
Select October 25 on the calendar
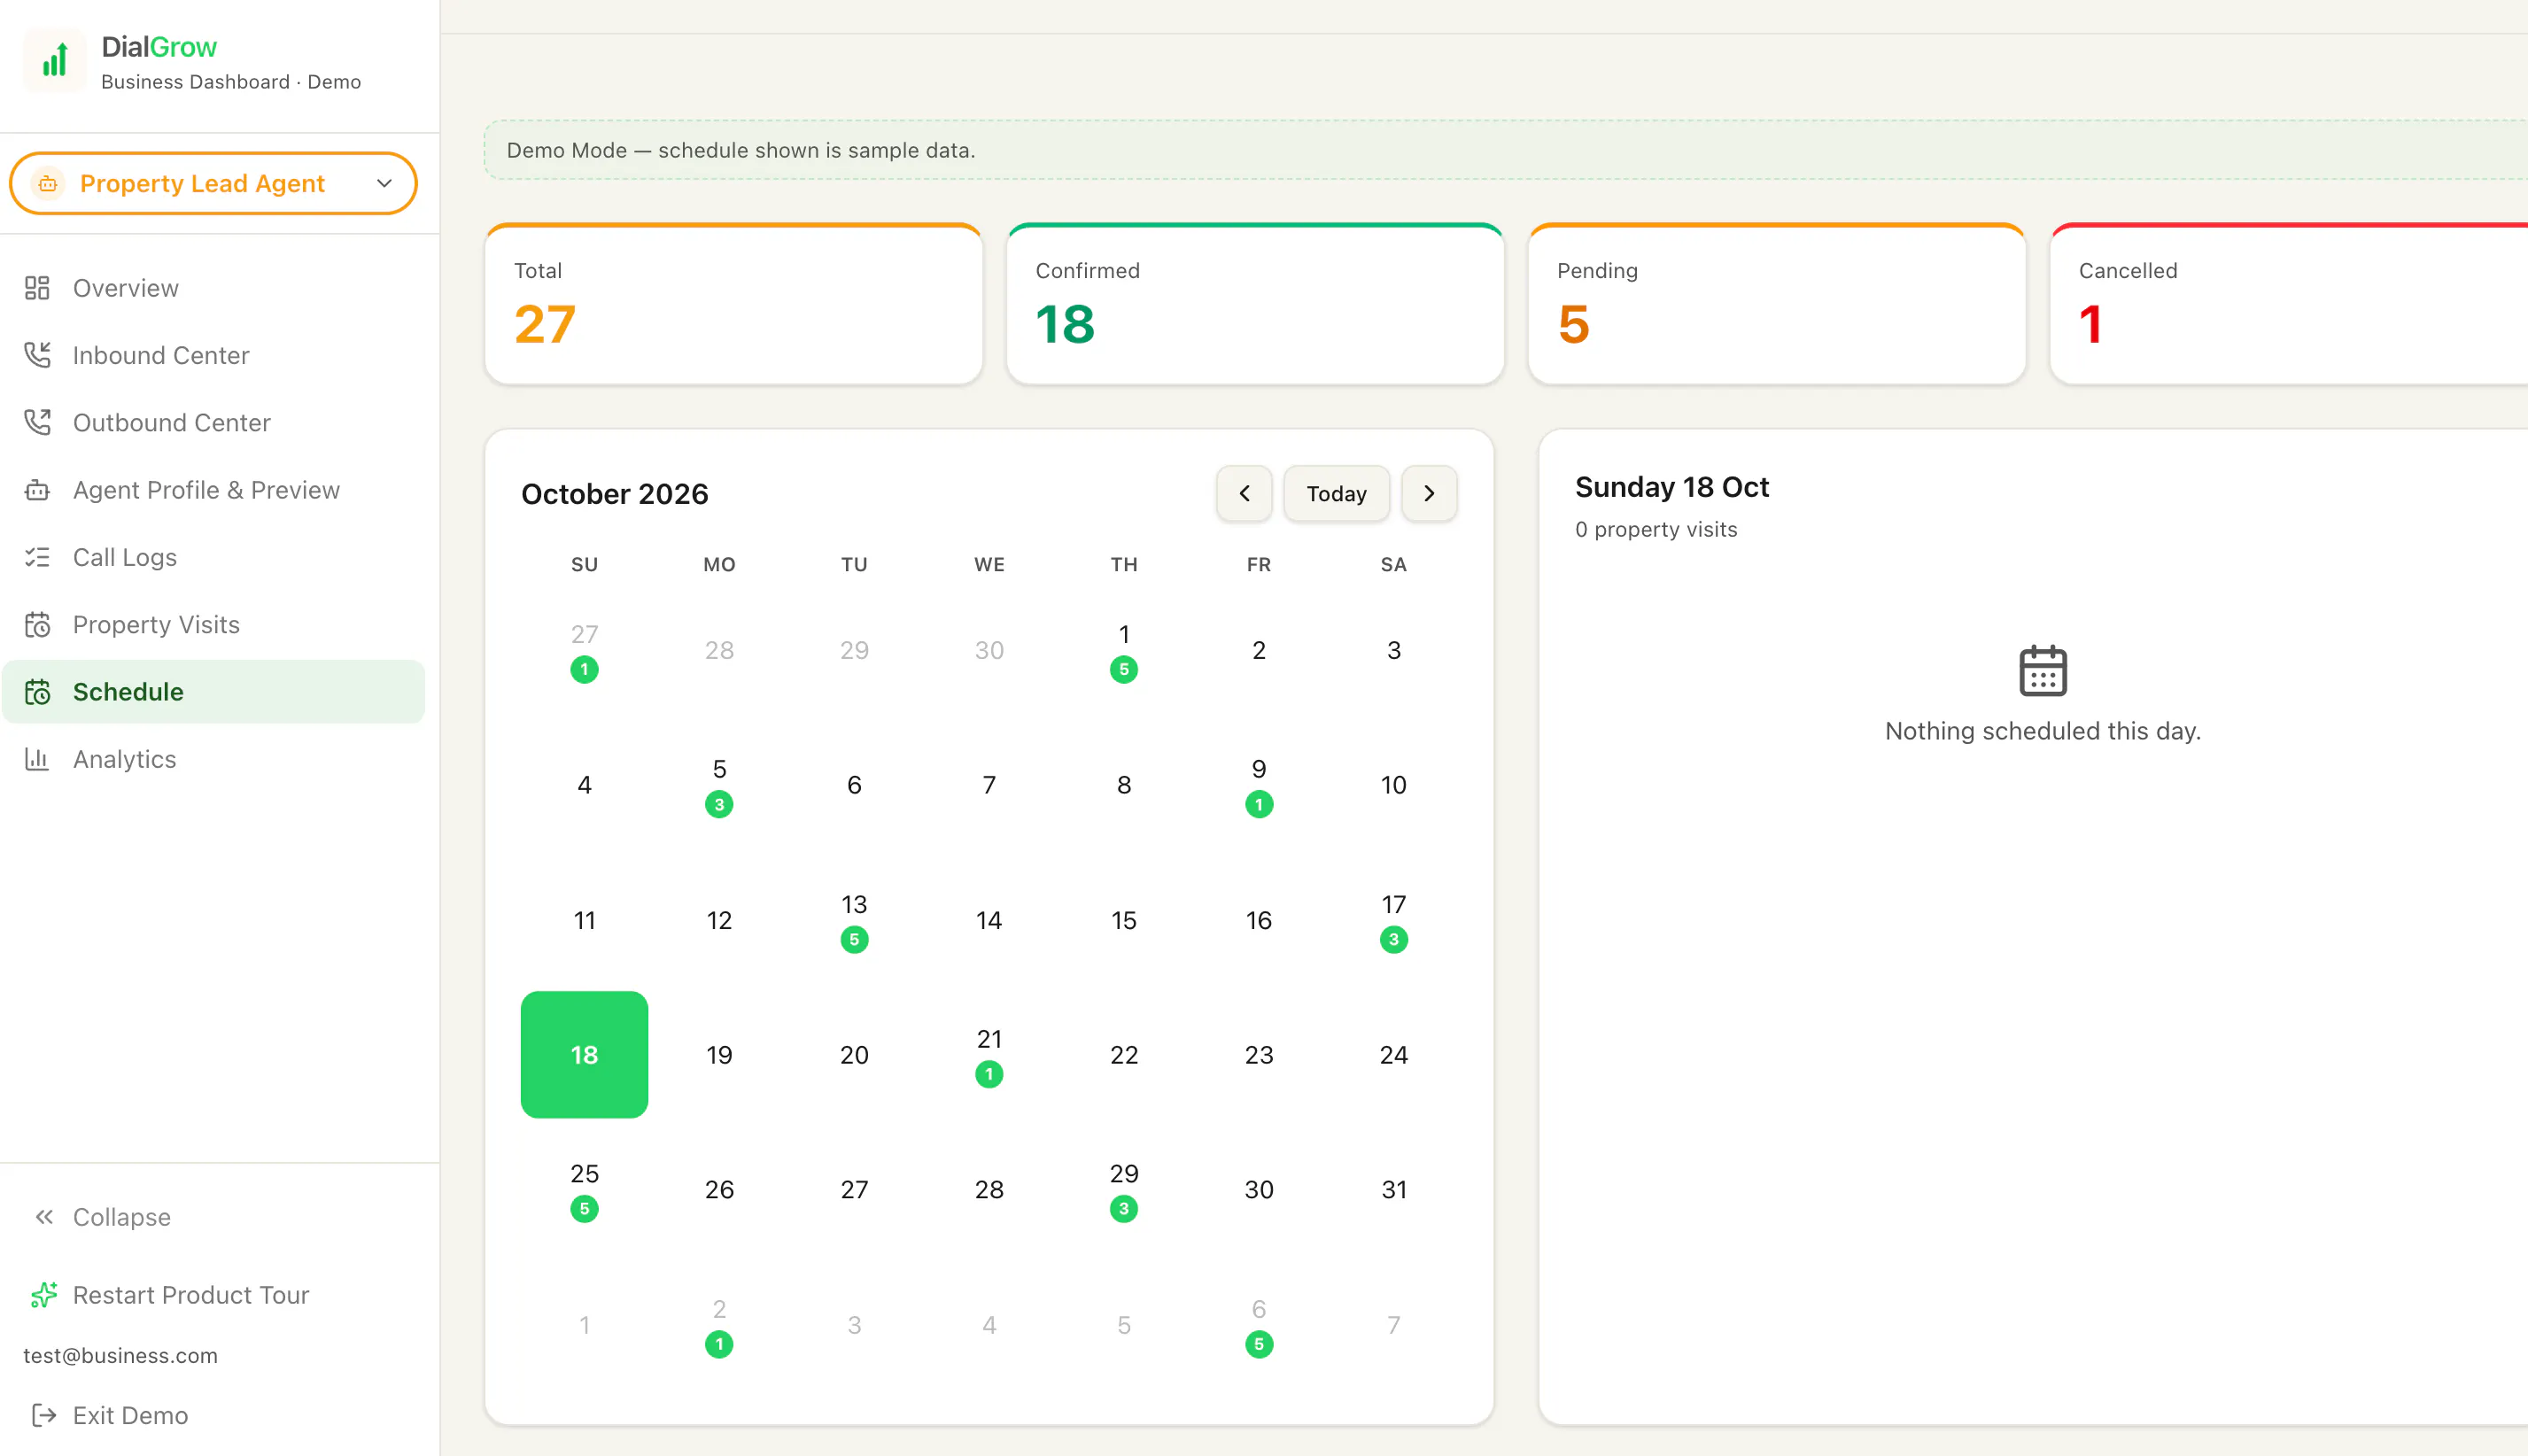(584, 1189)
